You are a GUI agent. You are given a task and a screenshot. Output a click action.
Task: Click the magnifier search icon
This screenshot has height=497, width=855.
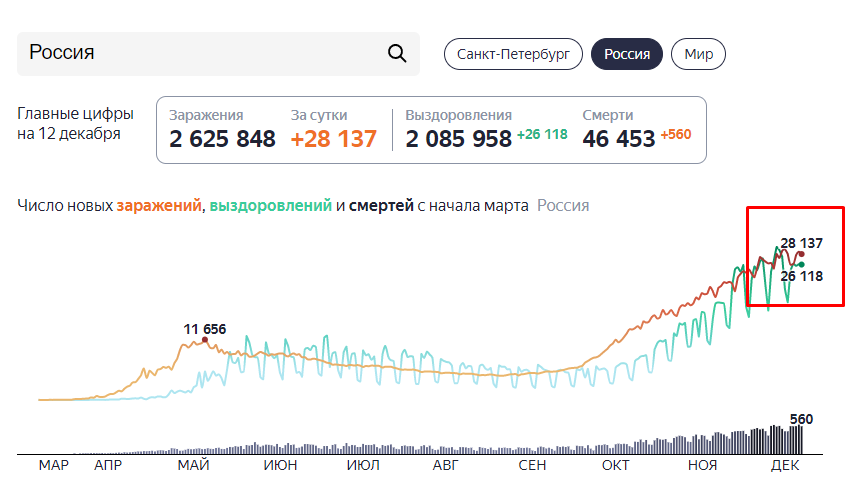point(397,53)
